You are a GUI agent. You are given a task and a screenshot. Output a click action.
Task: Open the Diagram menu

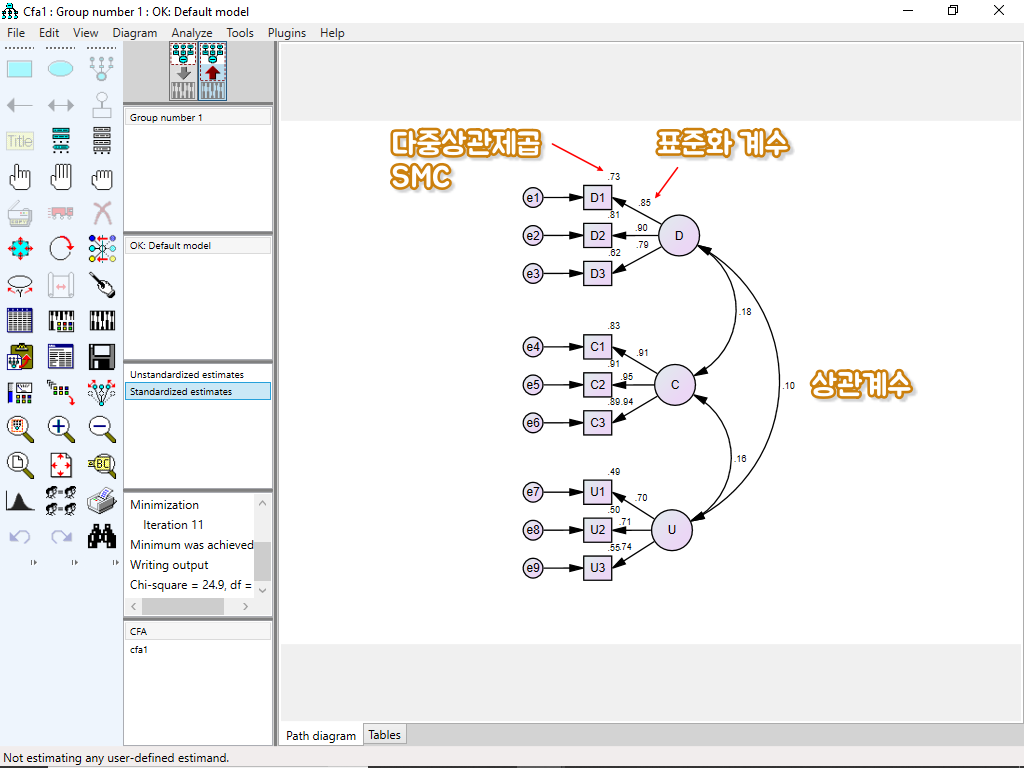coord(135,33)
